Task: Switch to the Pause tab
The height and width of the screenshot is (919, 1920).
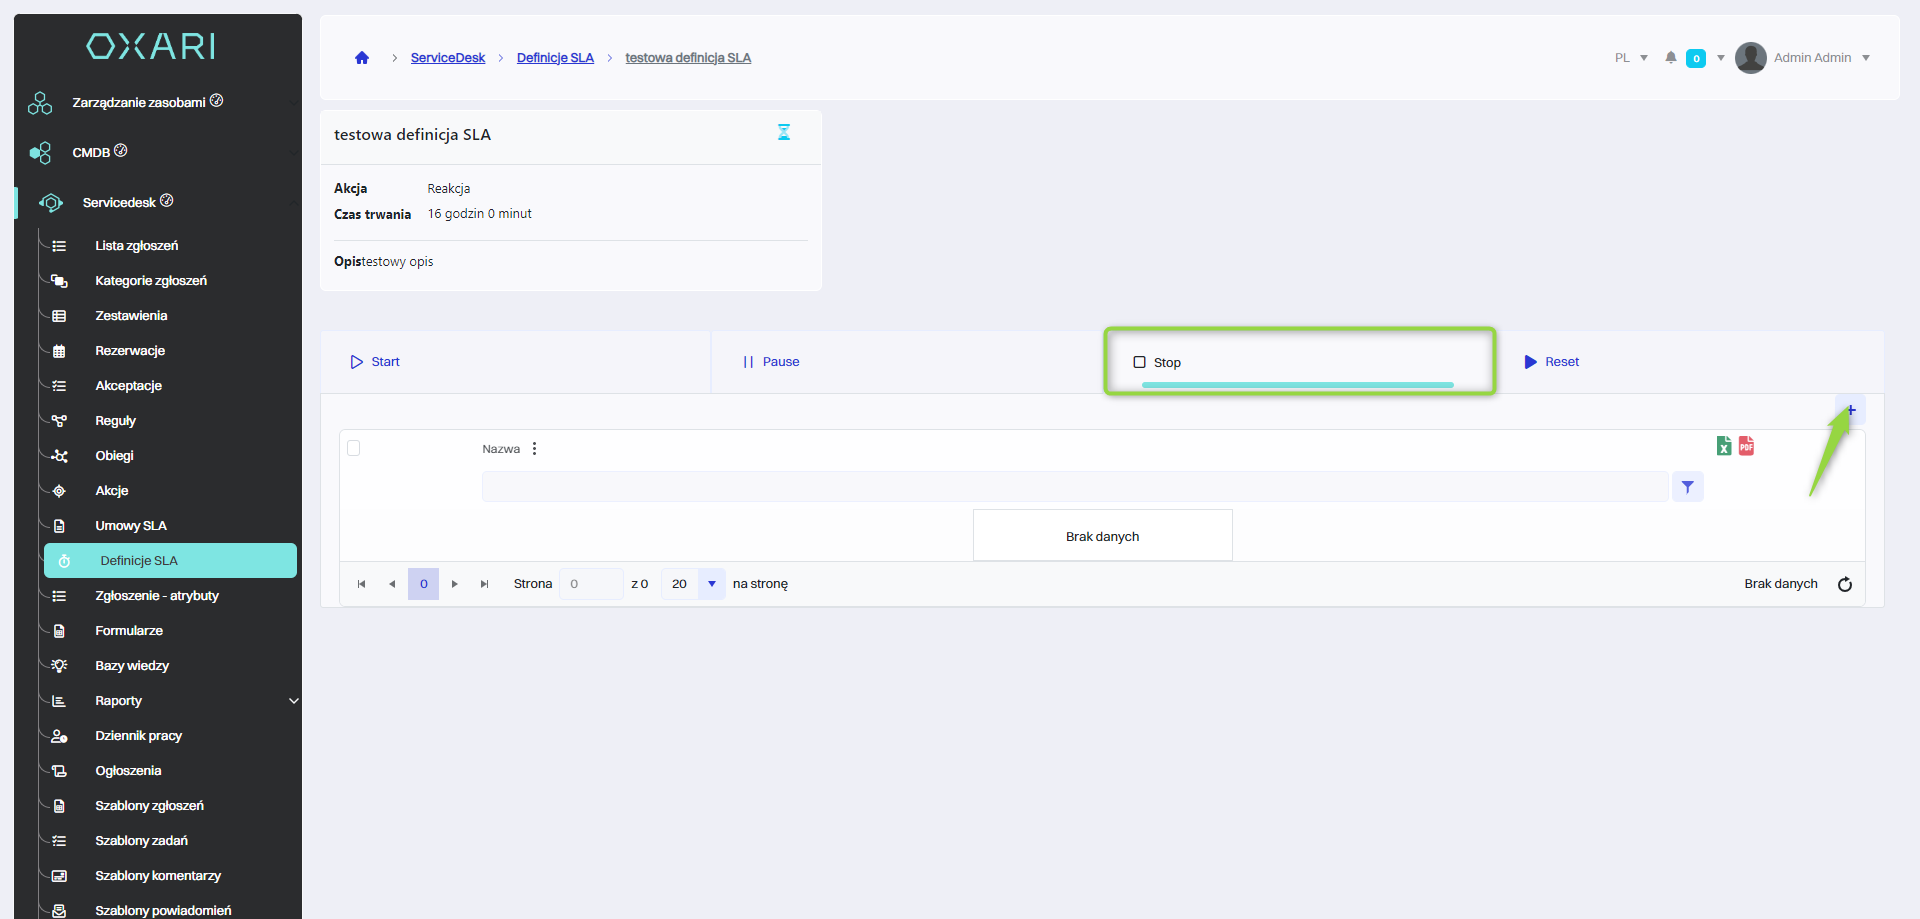Action: 771,362
